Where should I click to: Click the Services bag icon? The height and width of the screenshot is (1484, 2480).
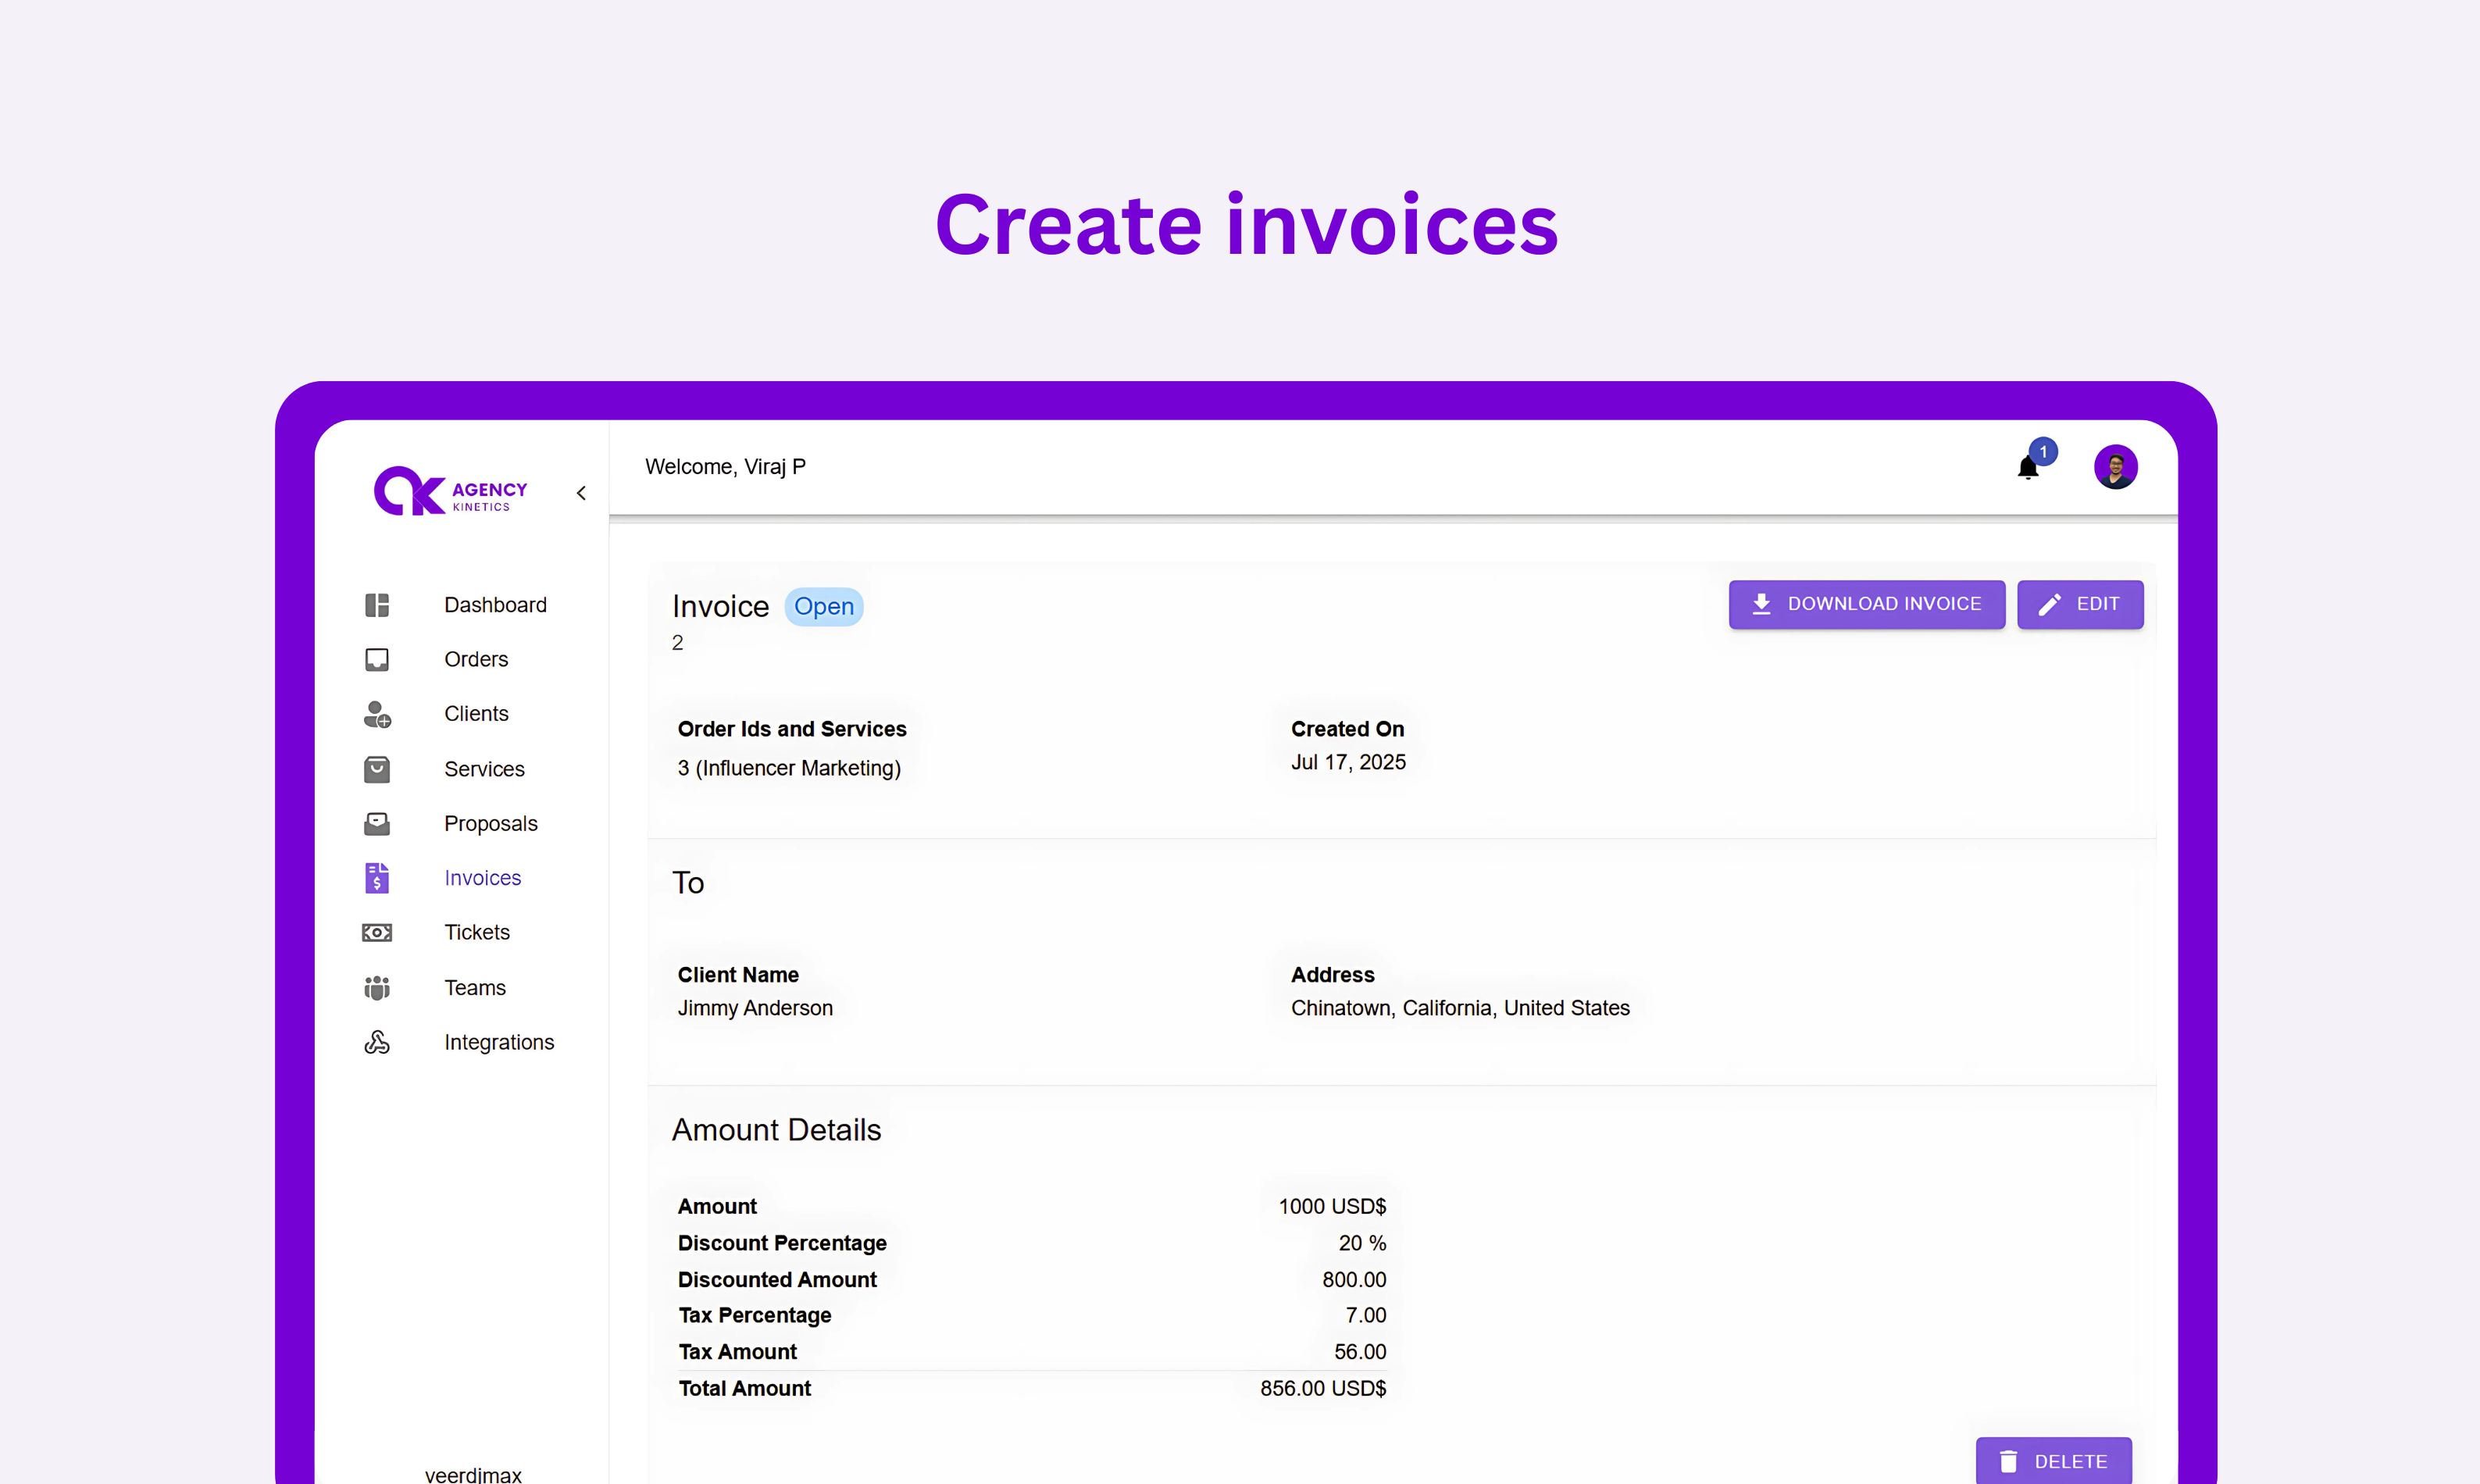point(377,769)
